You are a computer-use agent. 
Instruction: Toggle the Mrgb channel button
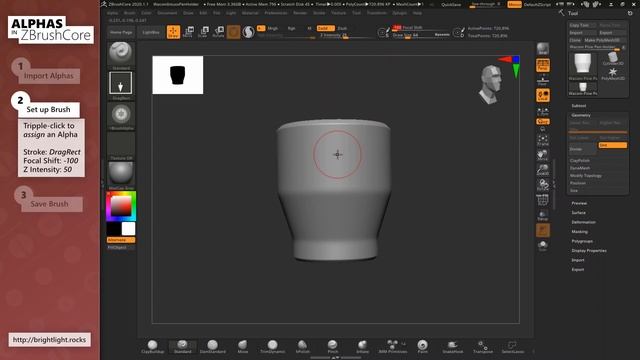point(272,28)
